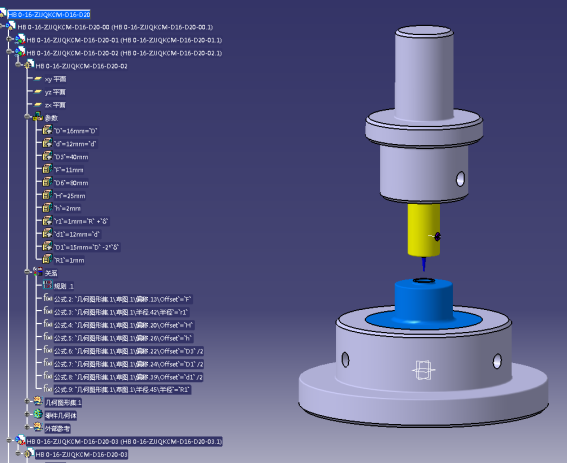
Task: Select the D20-03 (D20-03.1) tree label
Action: pos(124,442)
